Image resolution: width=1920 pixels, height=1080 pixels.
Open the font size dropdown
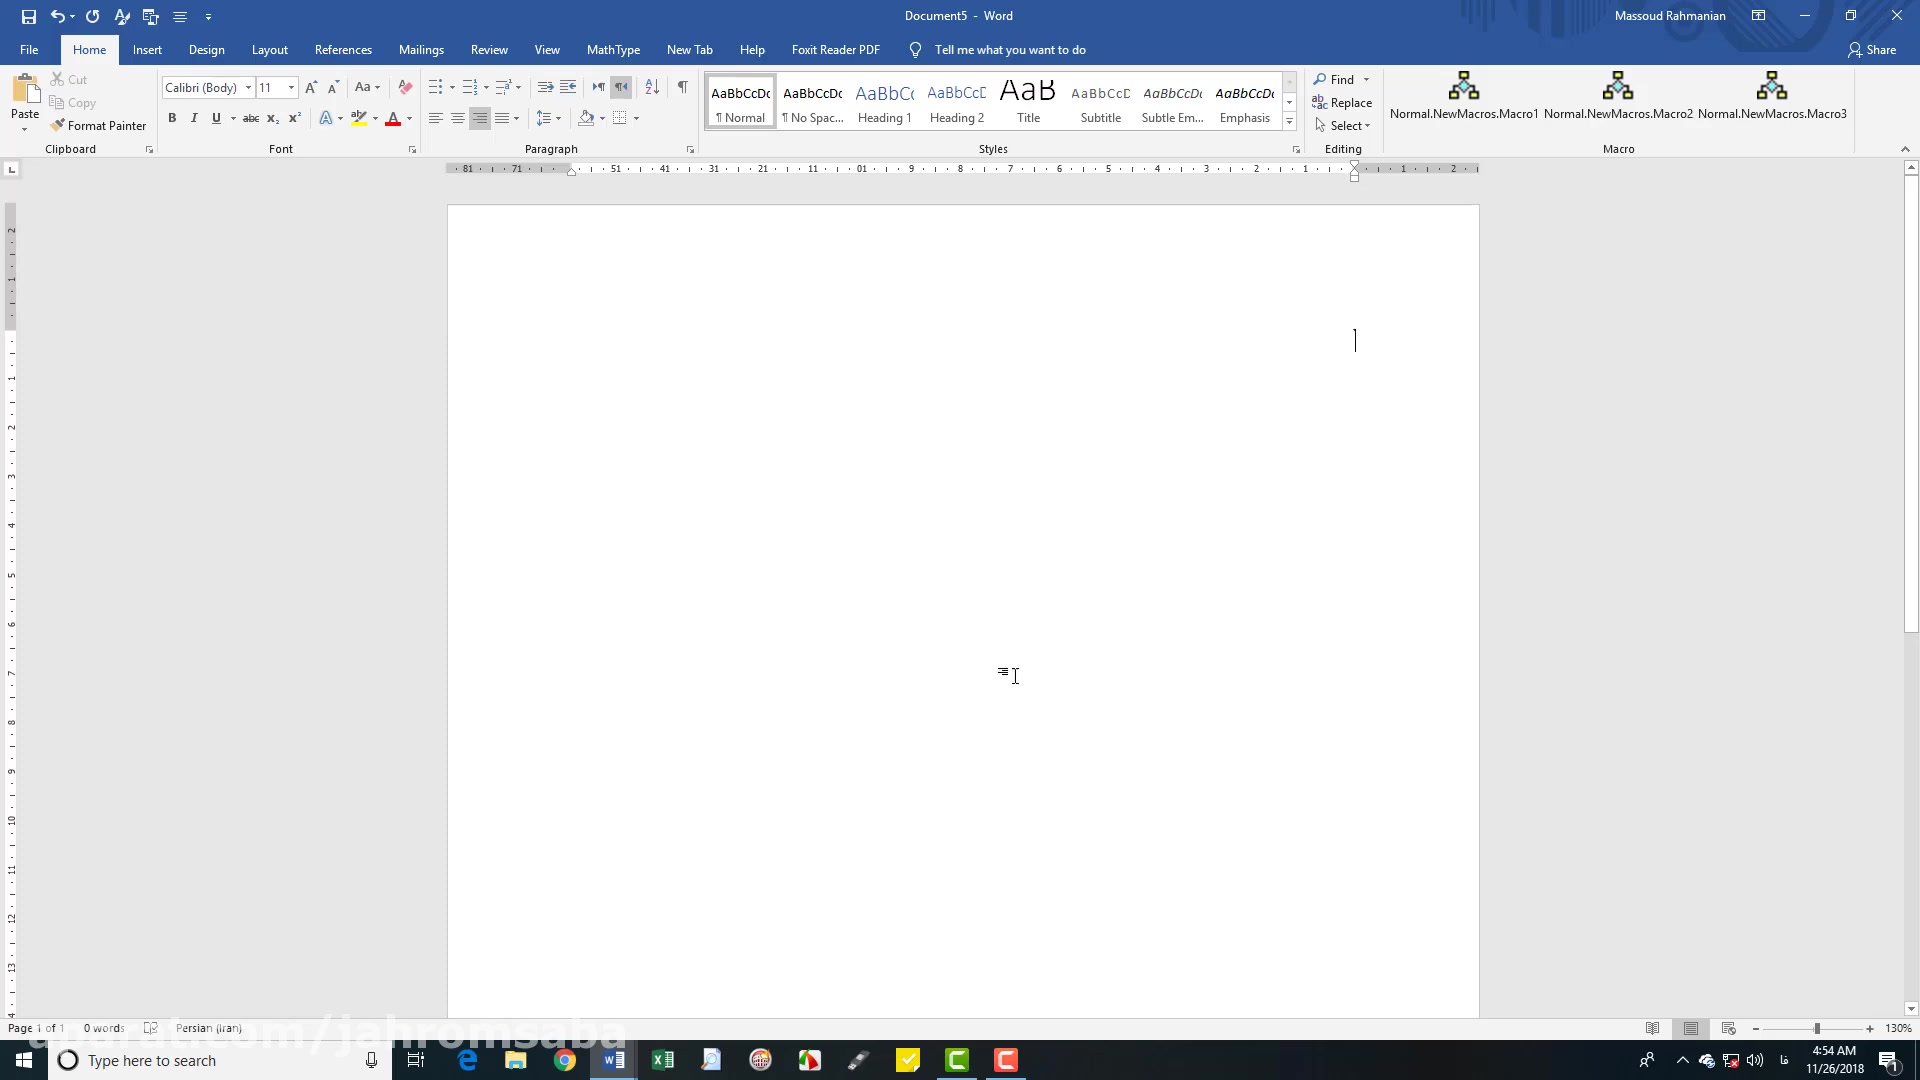291,87
